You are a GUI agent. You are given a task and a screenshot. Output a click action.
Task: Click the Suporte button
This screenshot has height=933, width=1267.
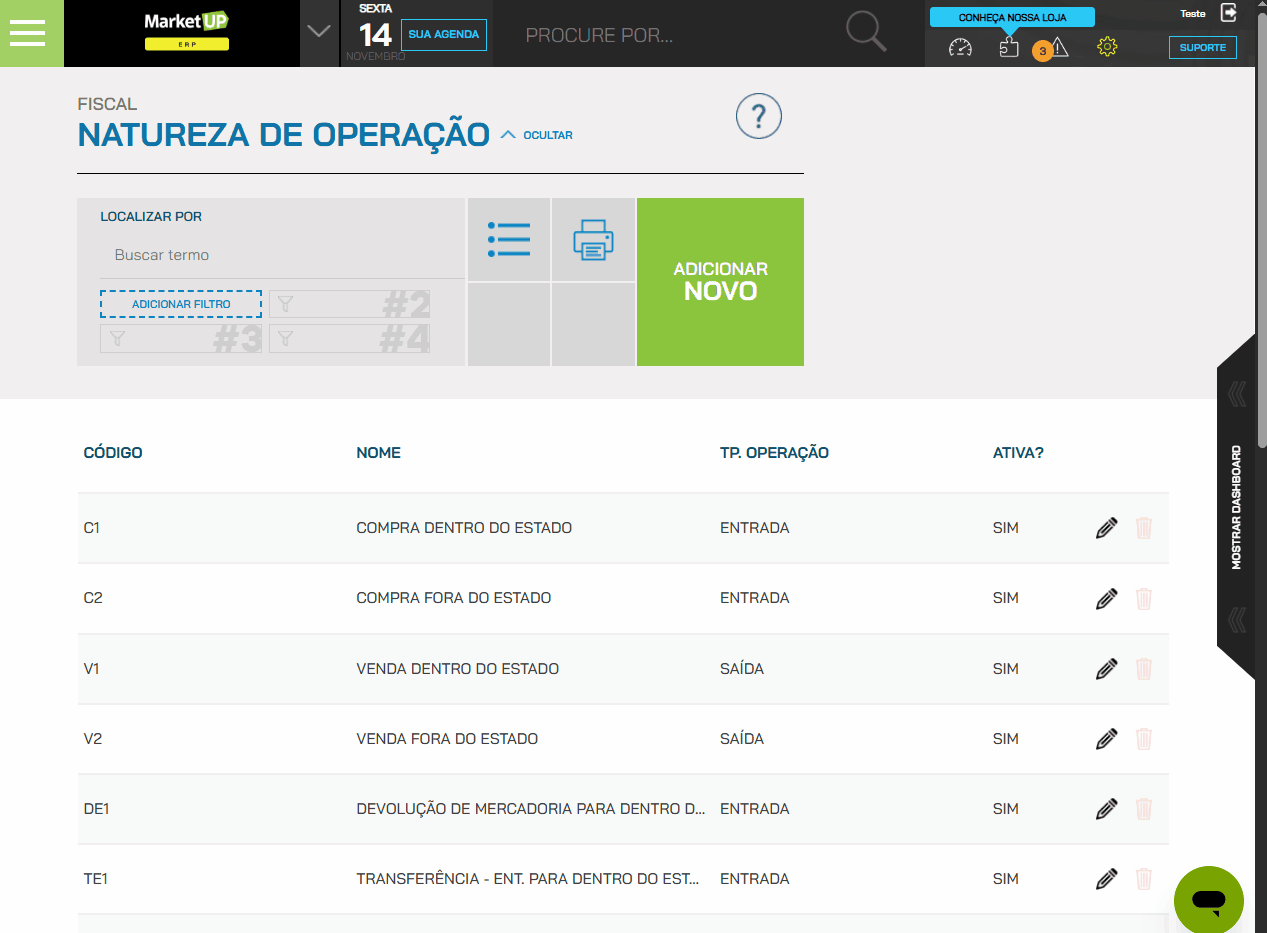coord(1202,47)
